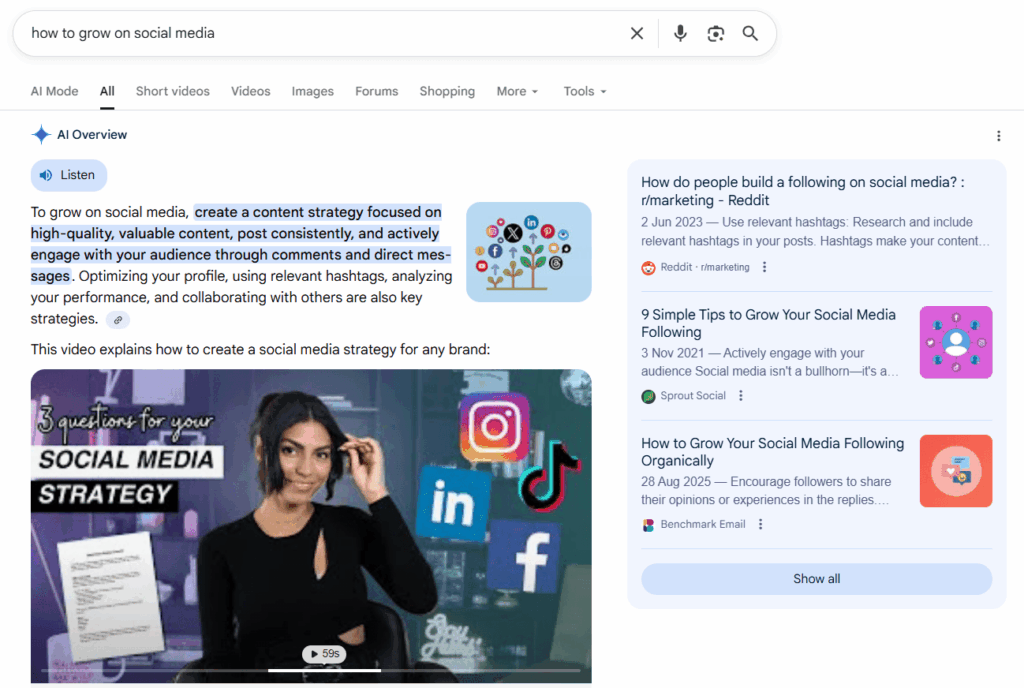Viewport: 1024px width, 688px height.
Task: Open the Tools dropdown
Action: click(584, 91)
